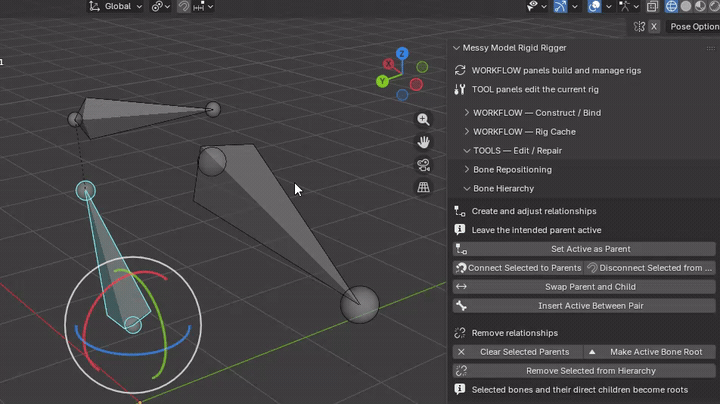720x404 pixels.
Task: Open the pose figure icon dropdown
Action: [629, 6]
